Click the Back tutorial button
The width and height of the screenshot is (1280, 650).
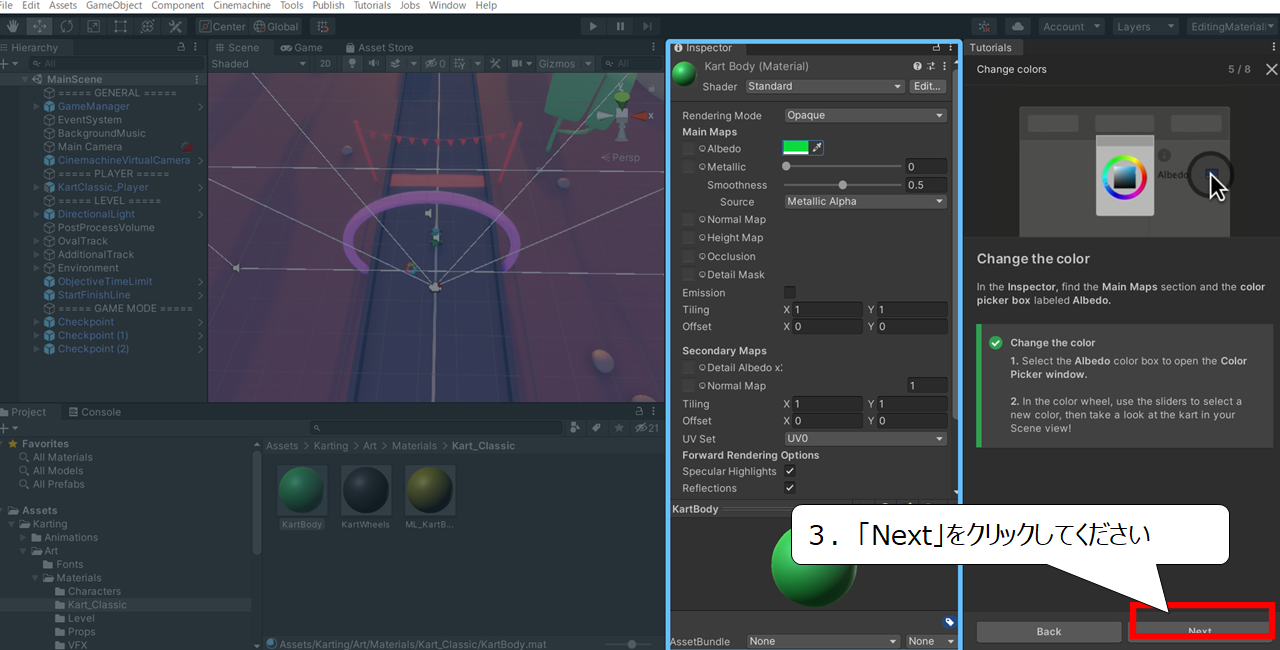[x=1049, y=631]
